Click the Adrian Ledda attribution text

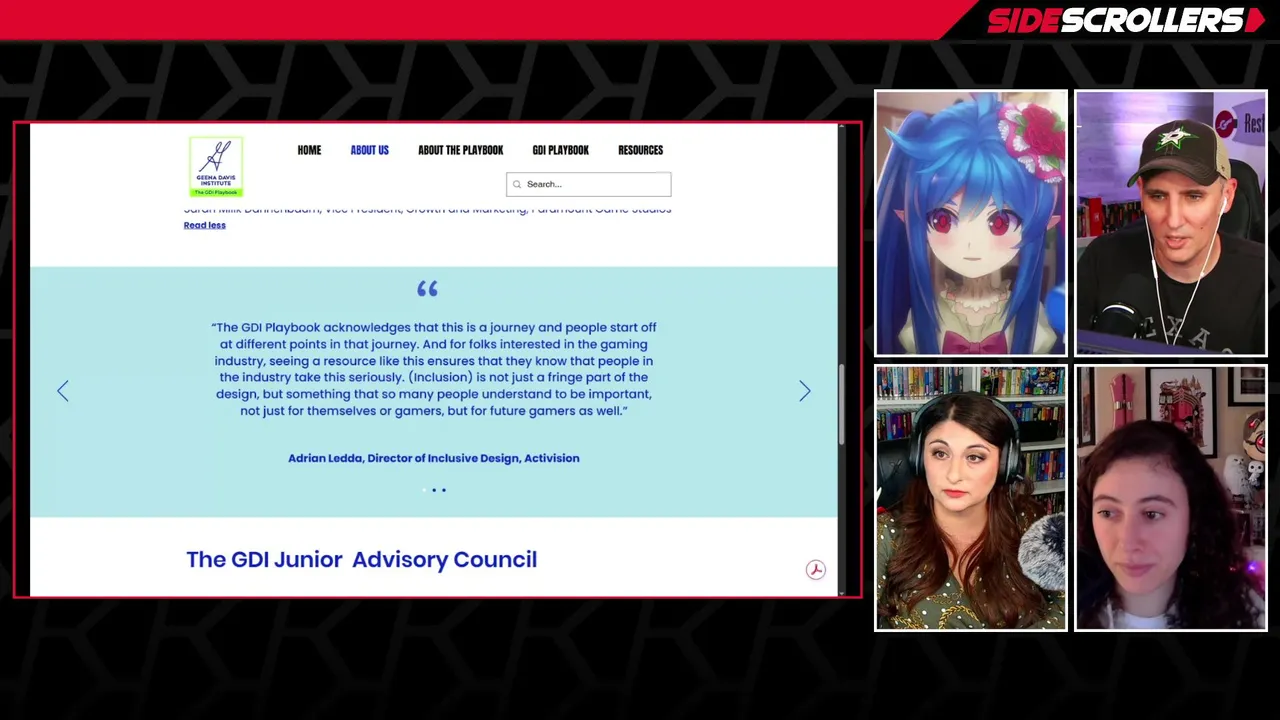tap(434, 458)
